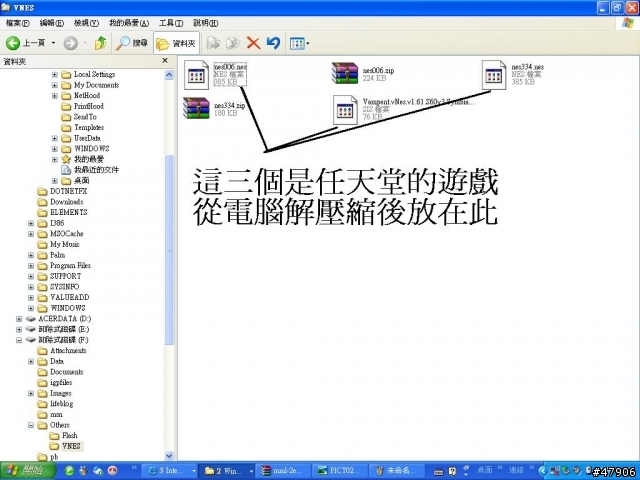Click the folder tree scroll down arrow
This screenshot has width=640, height=480.
(x=169, y=456)
